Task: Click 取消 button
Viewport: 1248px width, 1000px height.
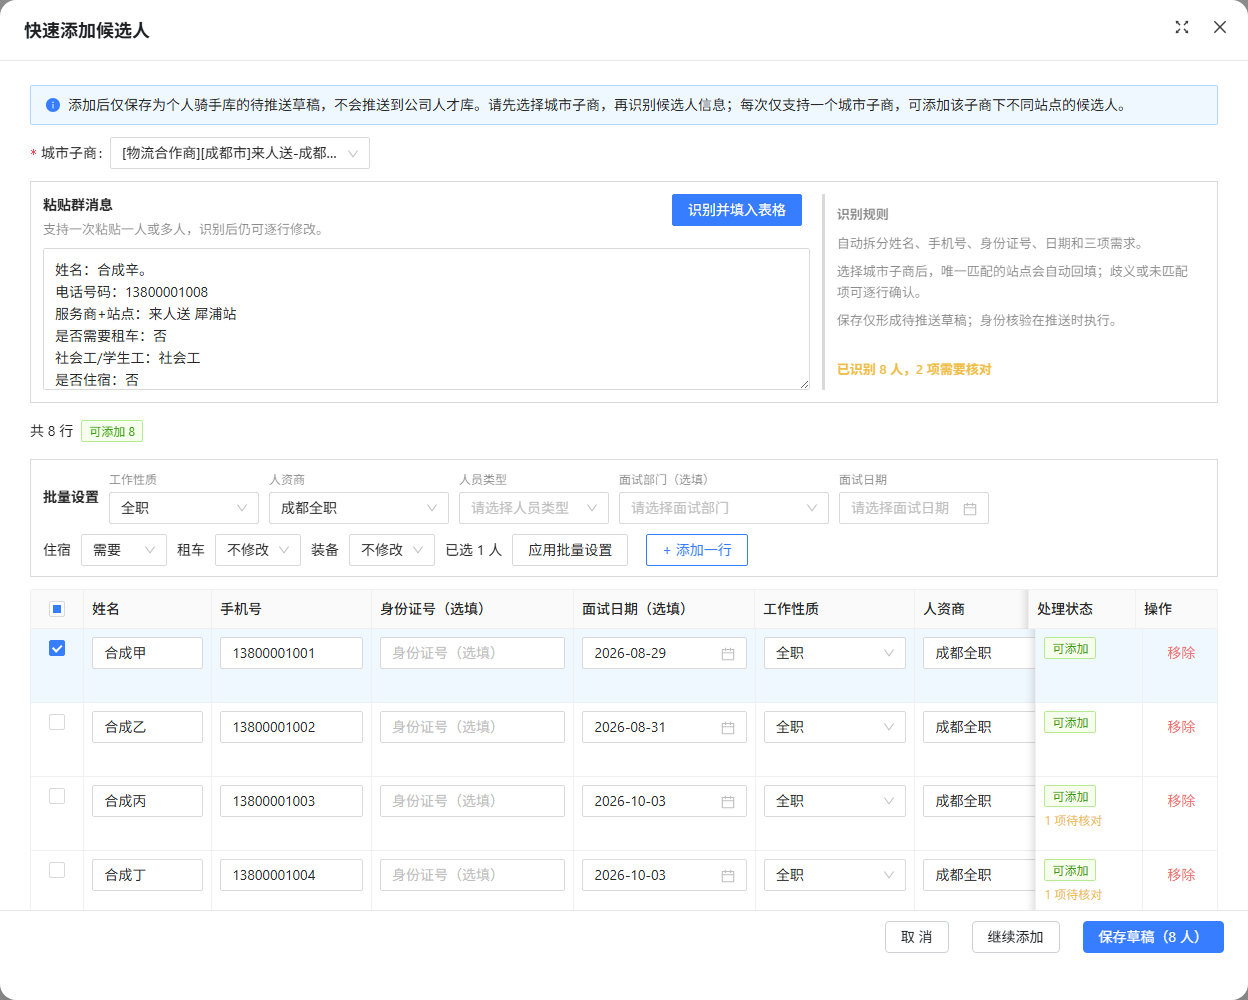Action: 917,937
